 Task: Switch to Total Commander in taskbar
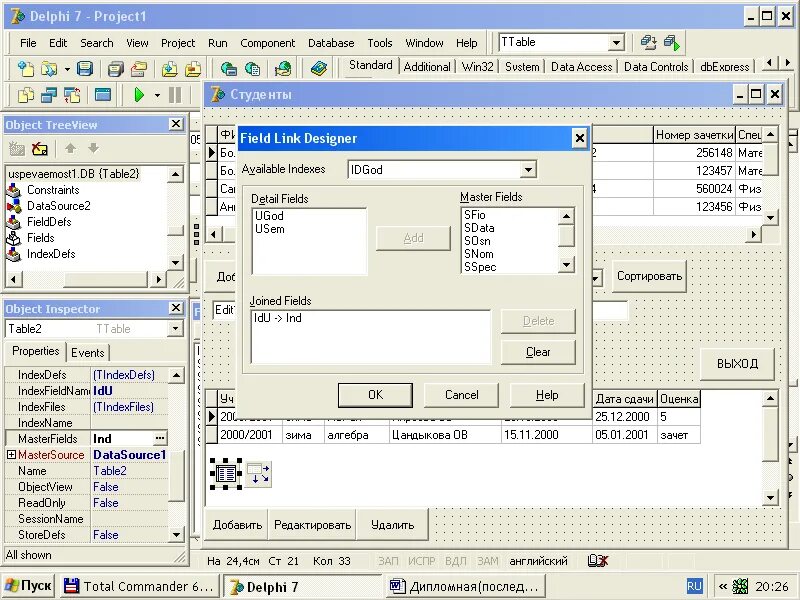point(139,587)
